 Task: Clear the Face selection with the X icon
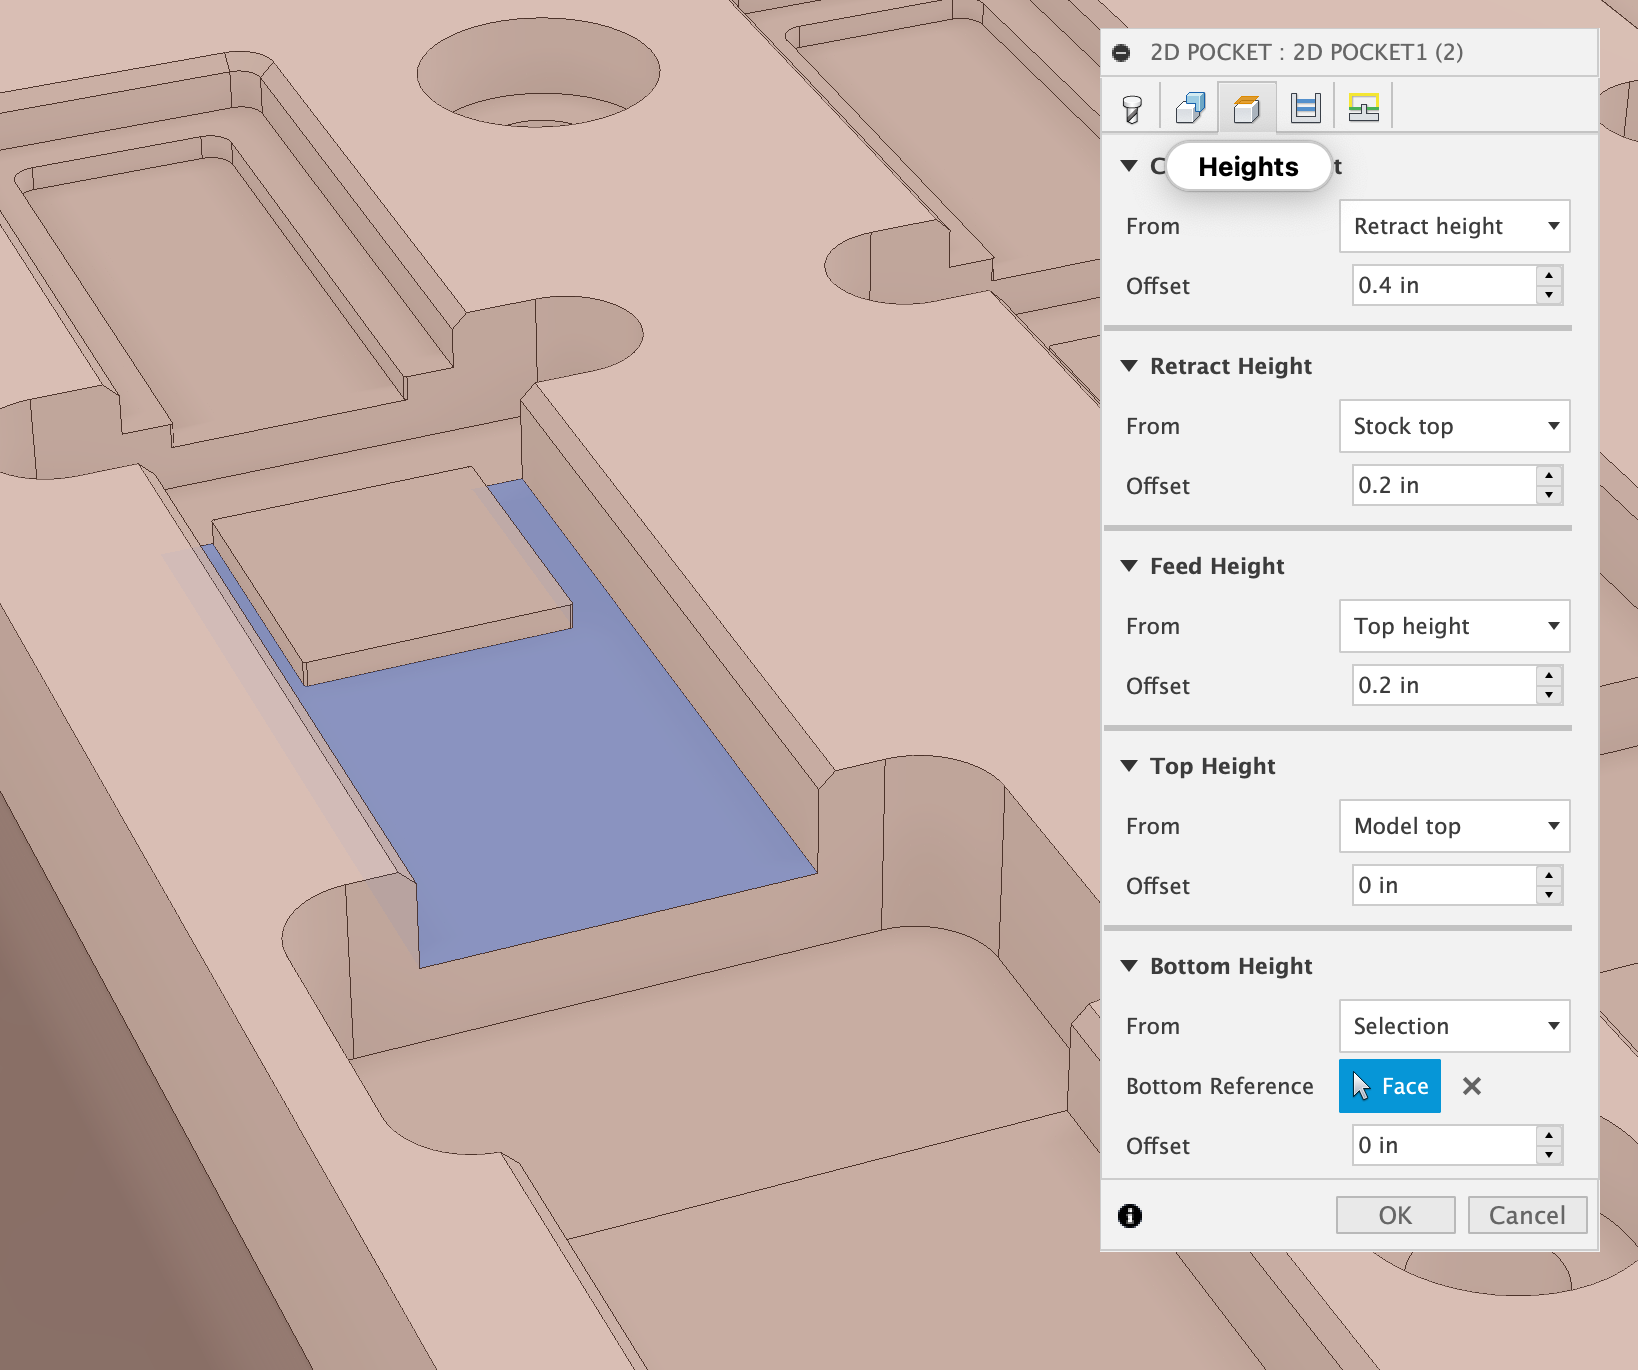[1471, 1086]
